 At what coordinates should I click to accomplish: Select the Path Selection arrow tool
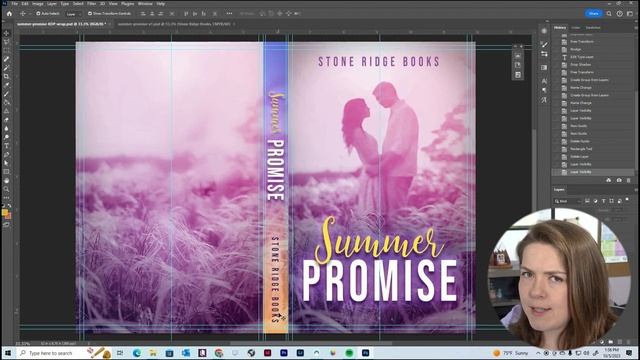[6, 163]
